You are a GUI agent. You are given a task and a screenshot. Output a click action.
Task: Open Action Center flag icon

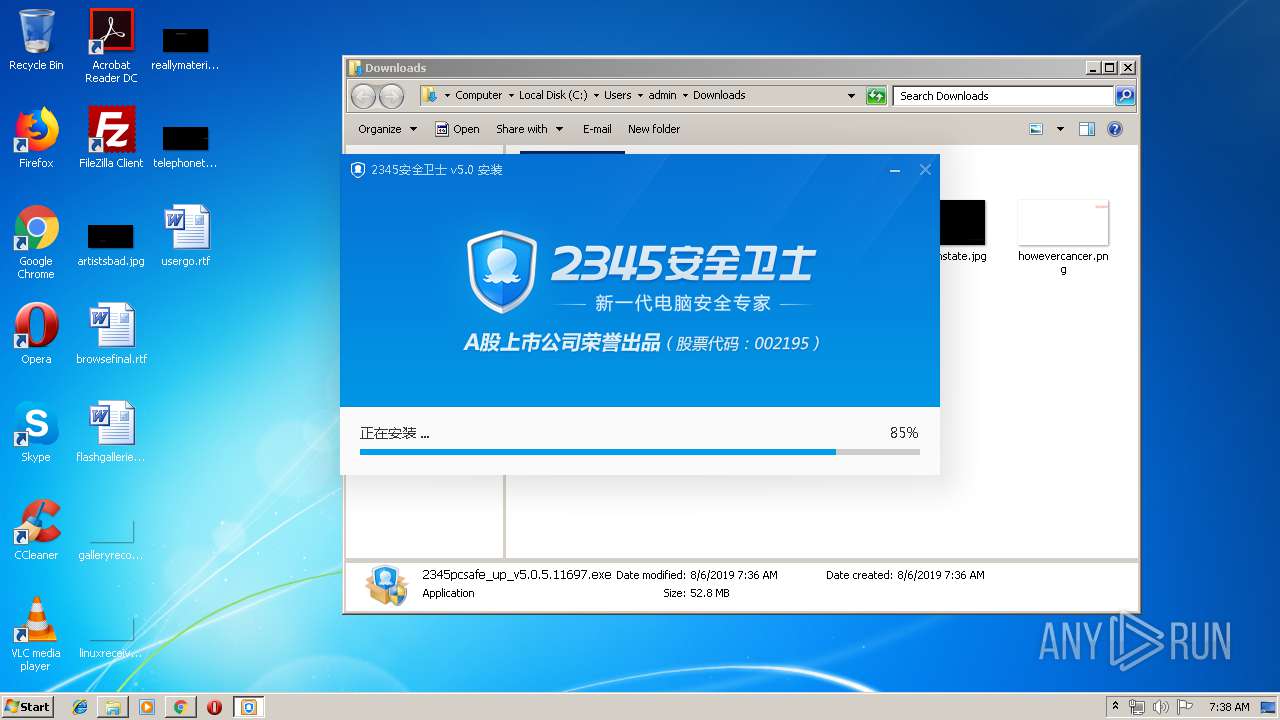click(1185, 707)
